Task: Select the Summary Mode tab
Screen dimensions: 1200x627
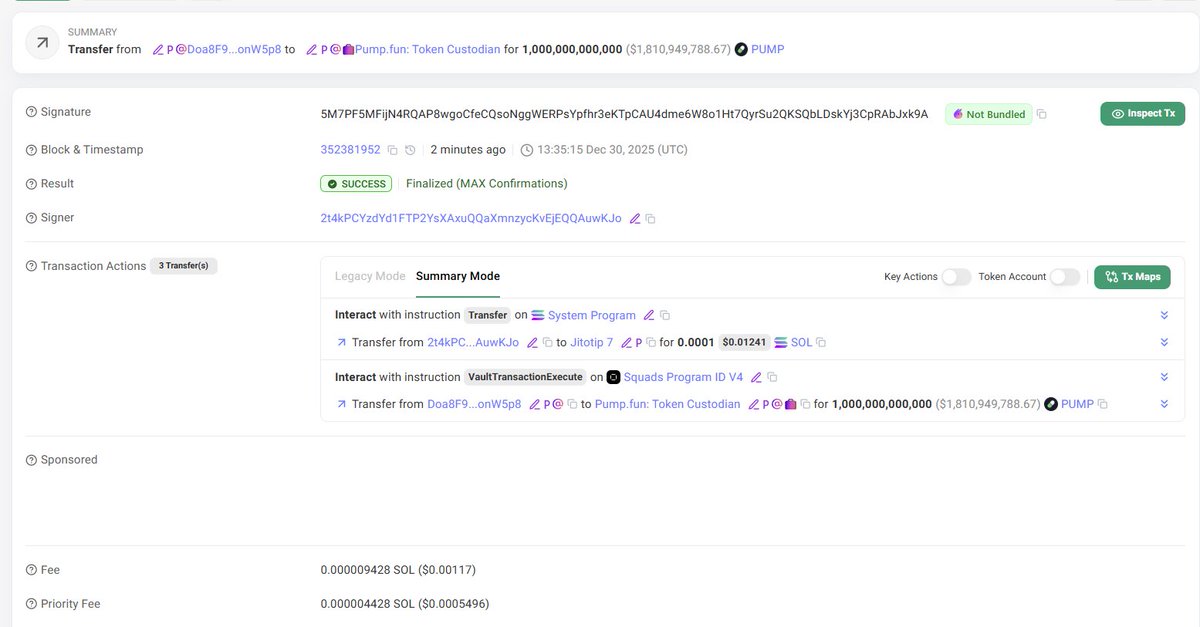Action: (458, 276)
